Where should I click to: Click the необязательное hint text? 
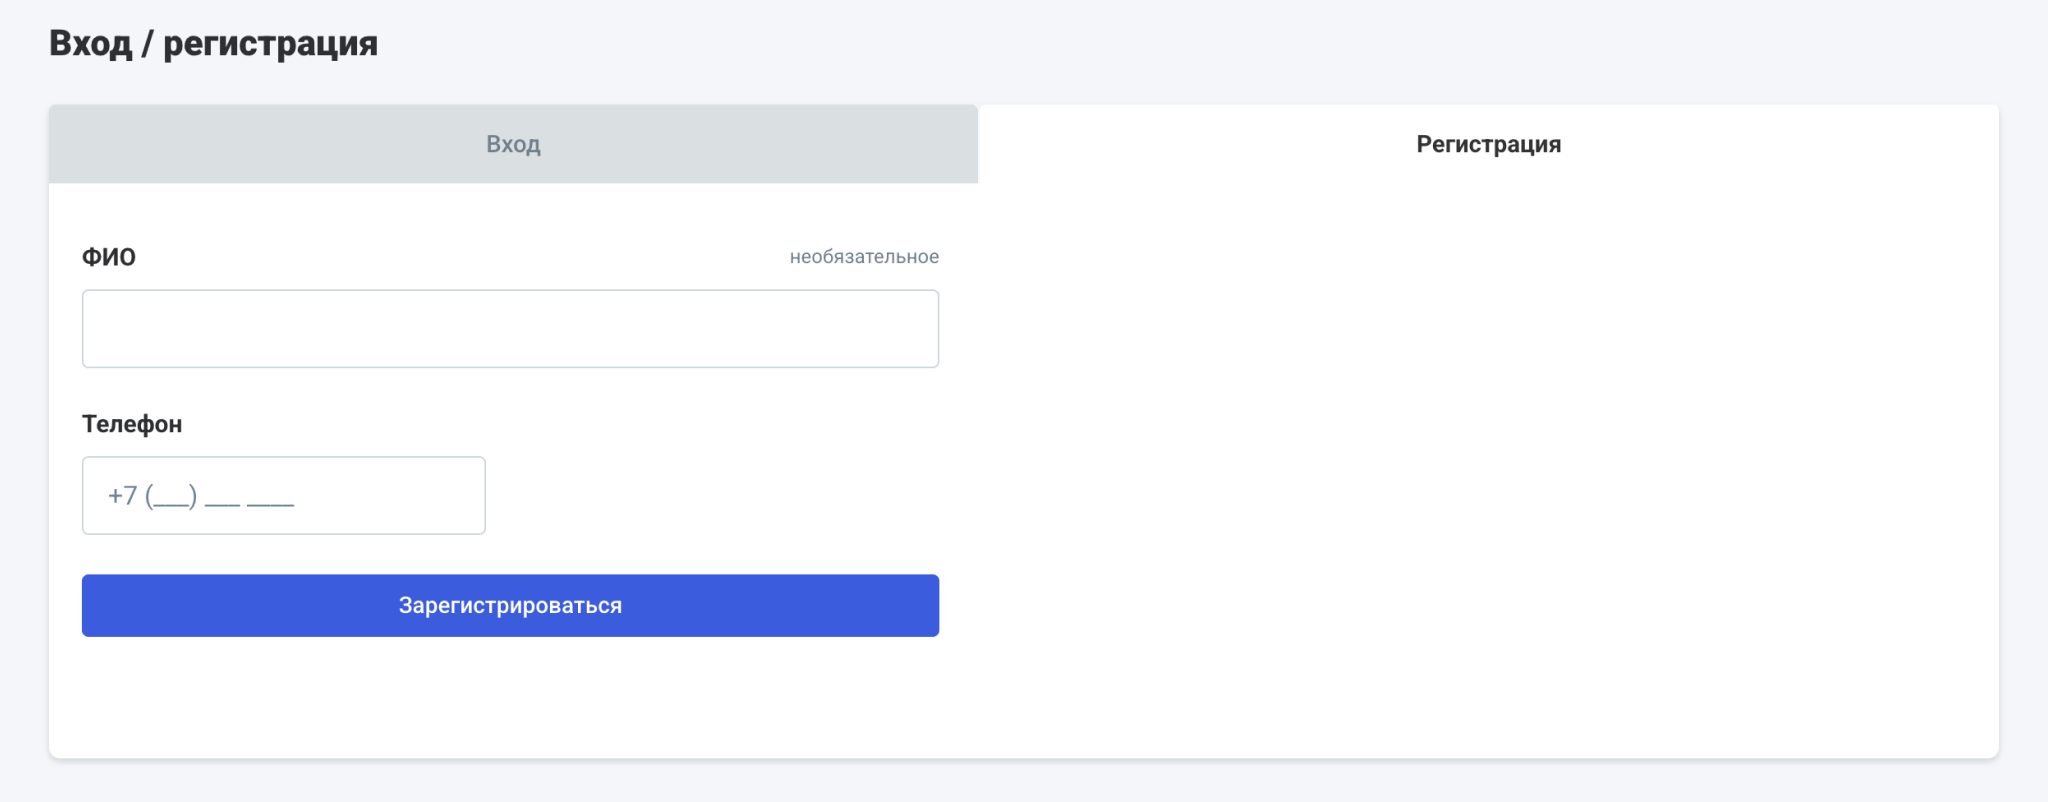click(x=864, y=257)
